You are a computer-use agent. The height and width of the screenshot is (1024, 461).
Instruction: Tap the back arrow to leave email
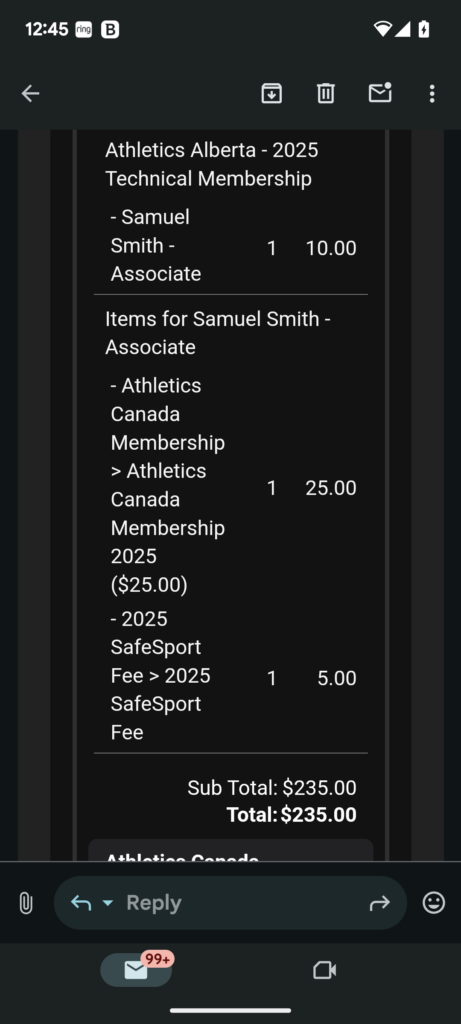click(x=31, y=94)
